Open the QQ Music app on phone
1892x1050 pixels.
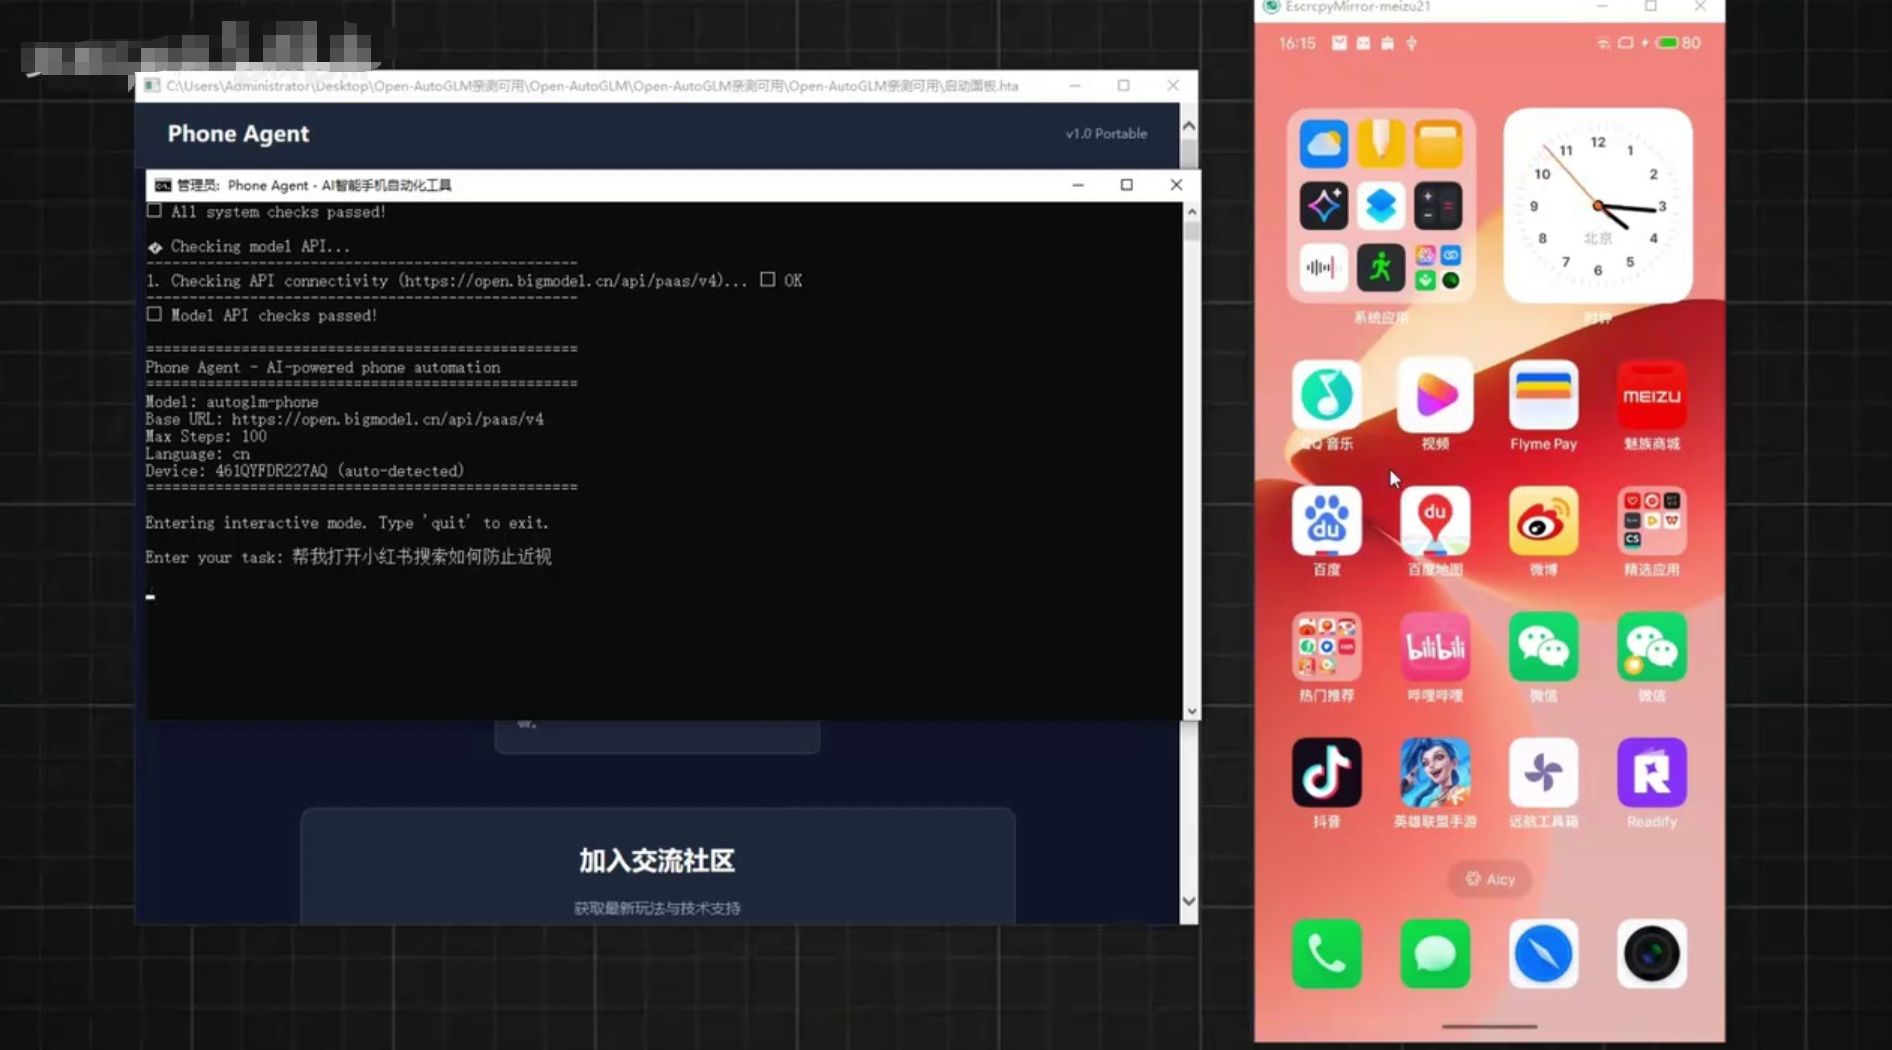pos(1326,395)
